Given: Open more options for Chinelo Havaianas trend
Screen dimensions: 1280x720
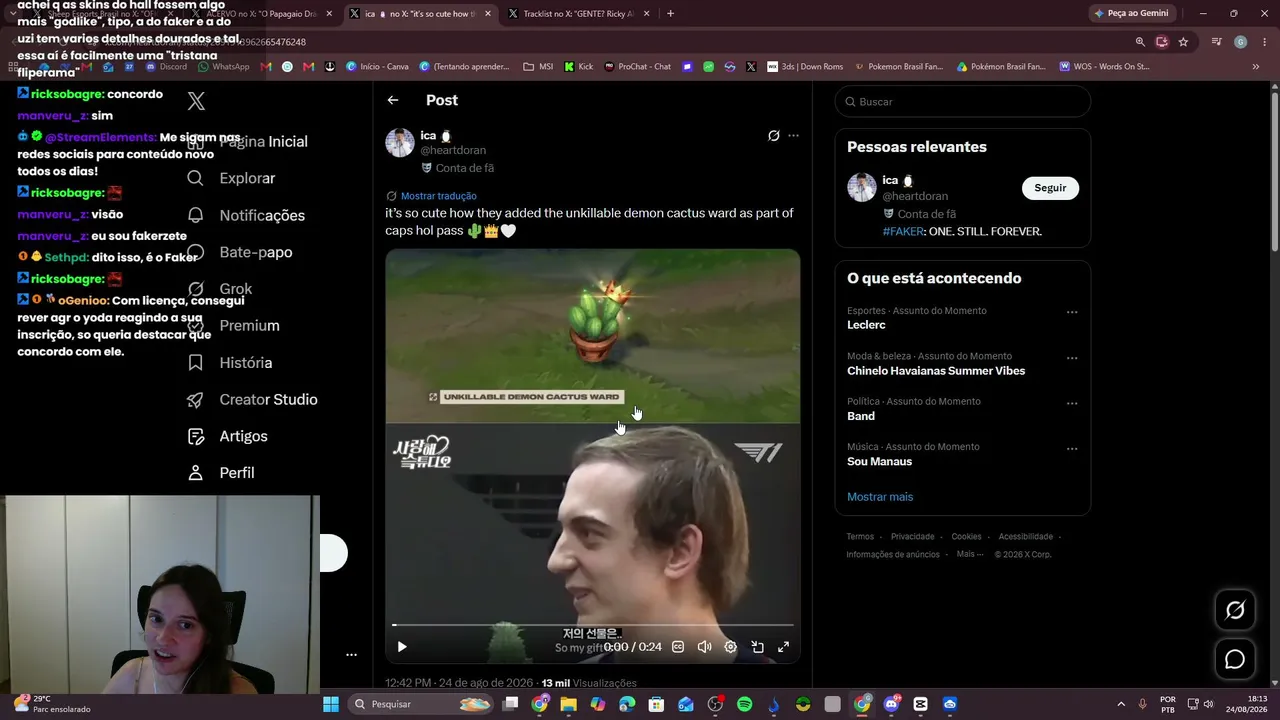Looking at the screenshot, I should (1072, 358).
